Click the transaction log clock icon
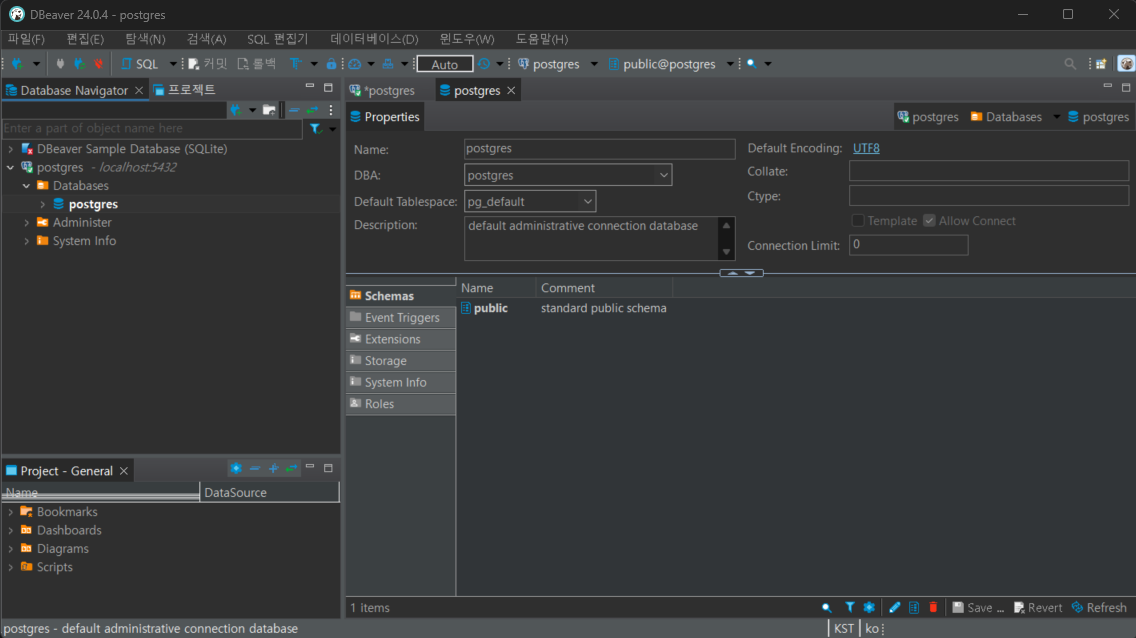 pos(484,64)
